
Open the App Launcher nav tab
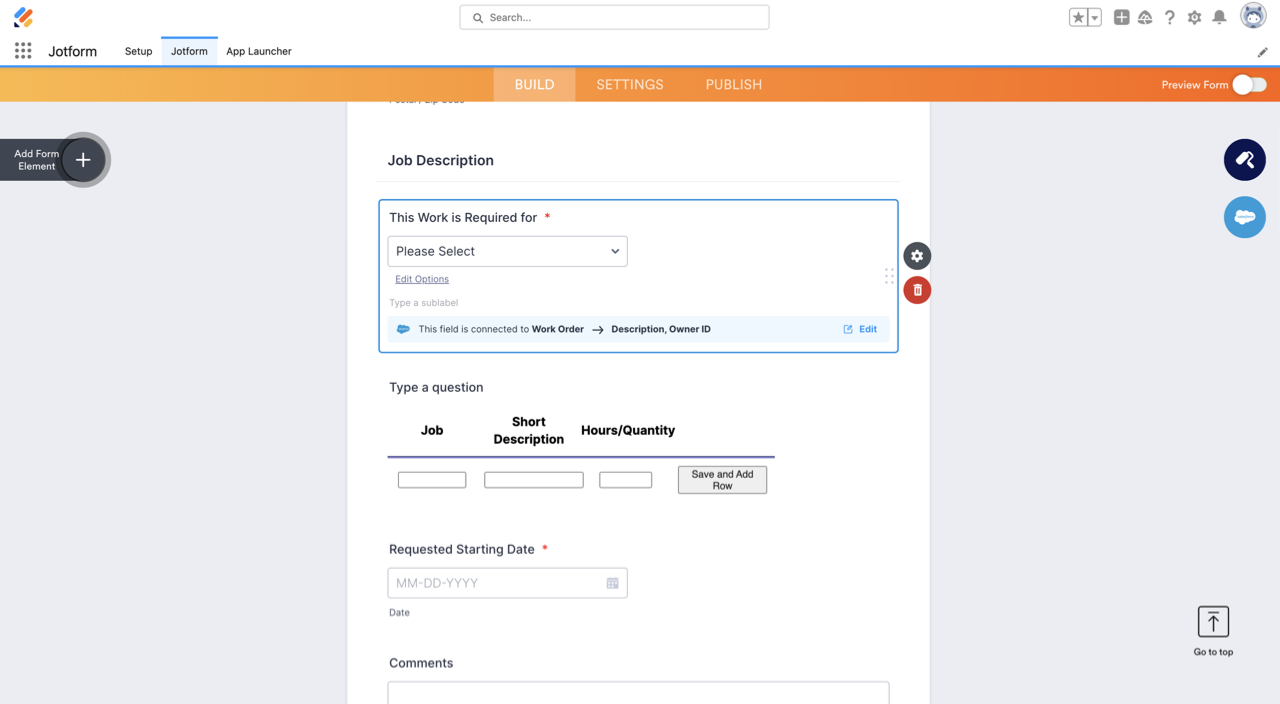(x=259, y=51)
